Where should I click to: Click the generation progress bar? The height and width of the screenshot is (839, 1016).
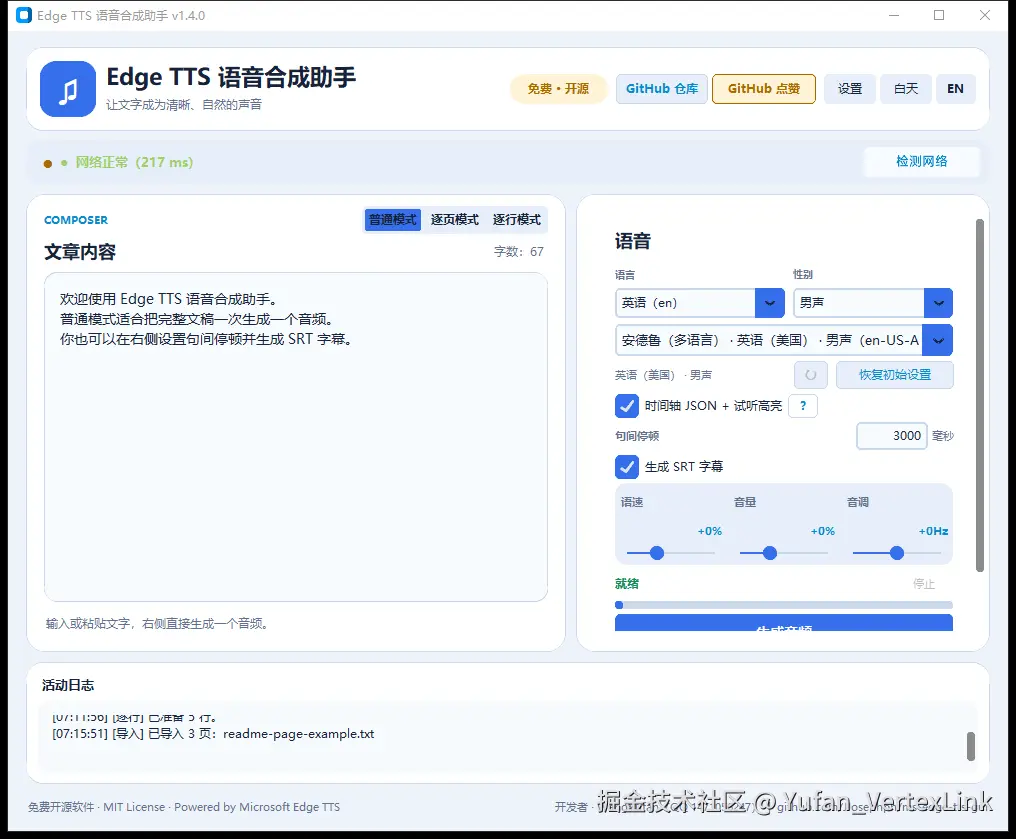click(x=784, y=605)
